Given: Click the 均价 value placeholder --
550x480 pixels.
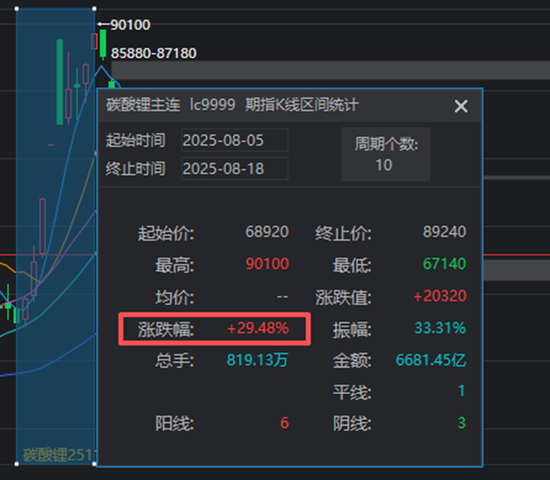Looking at the screenshot, I should pos(282,297).
